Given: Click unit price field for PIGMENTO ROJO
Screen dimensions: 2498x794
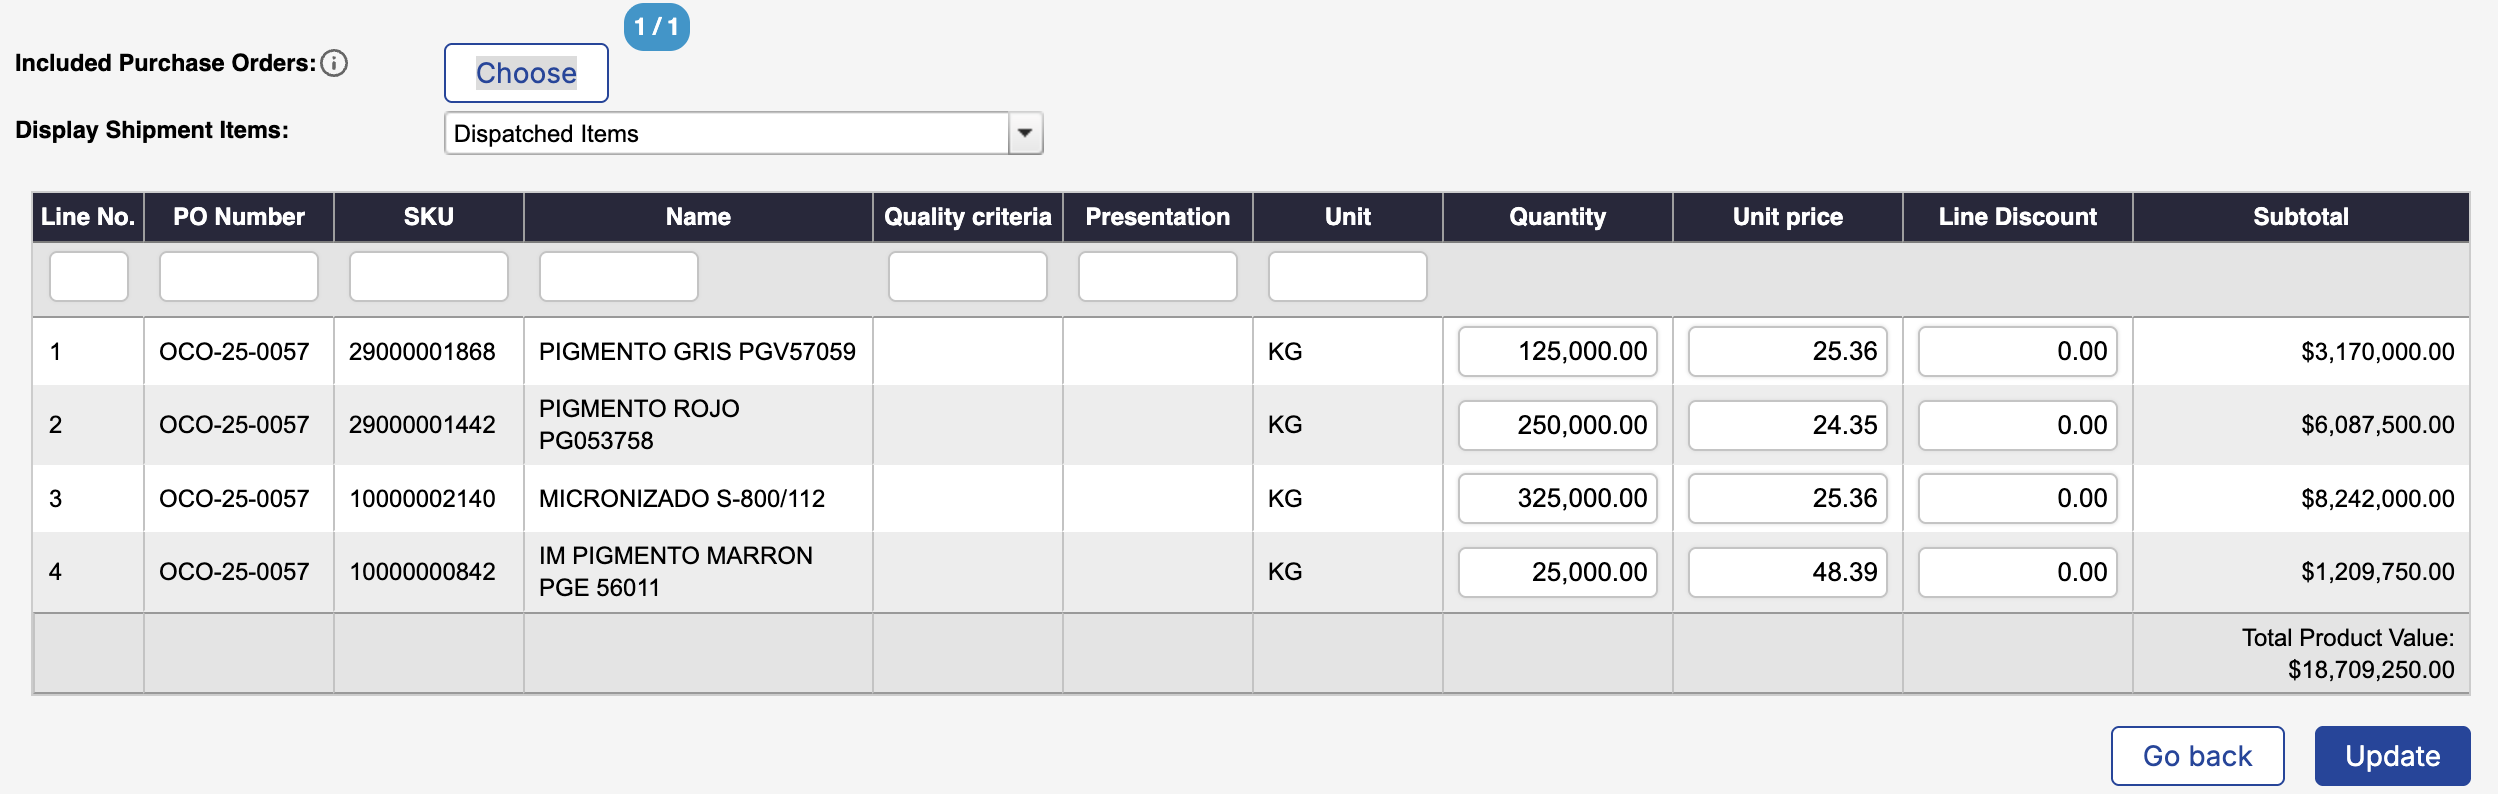Looking at the screenshot, I should pos(1787,425).
